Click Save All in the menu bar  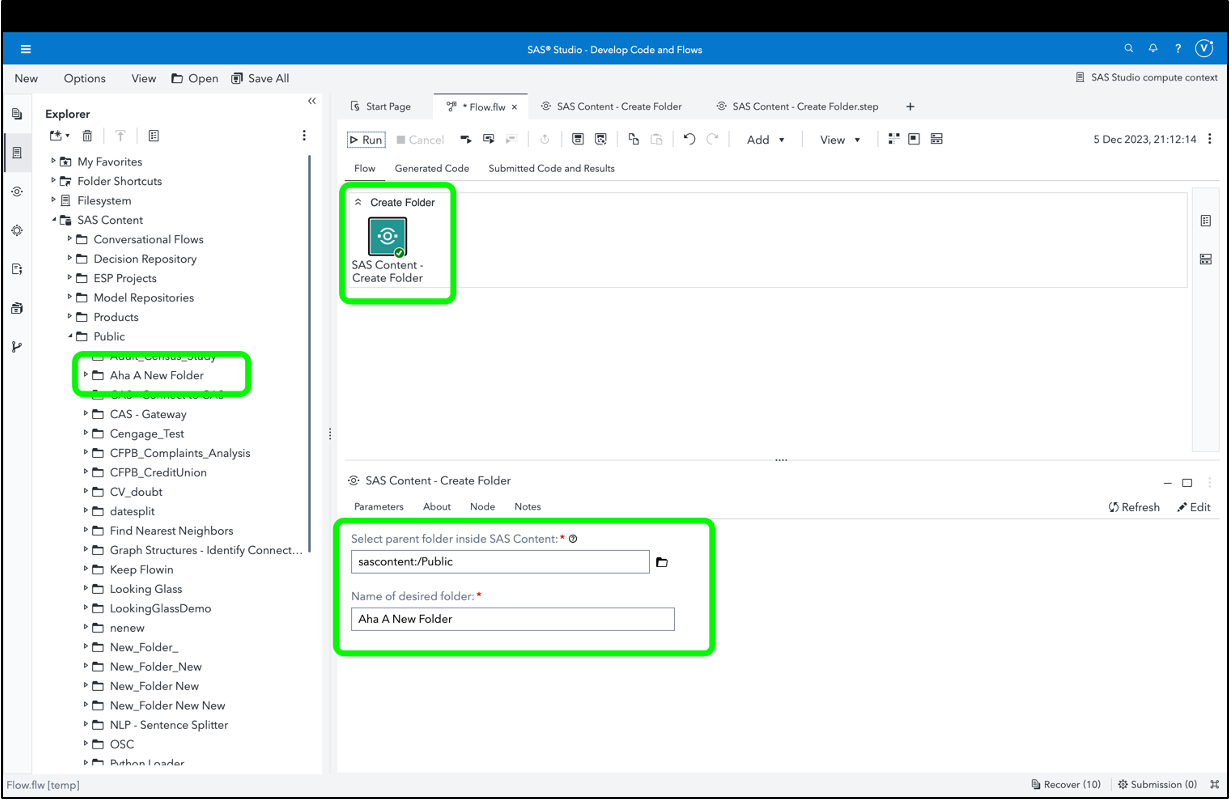260,78
